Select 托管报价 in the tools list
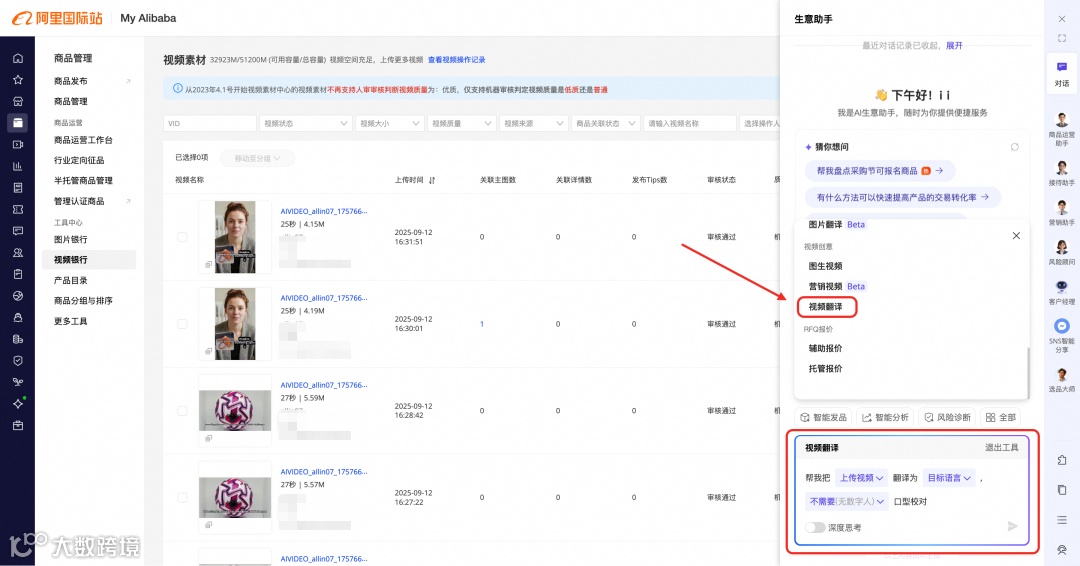1080x566 pixels. click(x=825, y=368)
